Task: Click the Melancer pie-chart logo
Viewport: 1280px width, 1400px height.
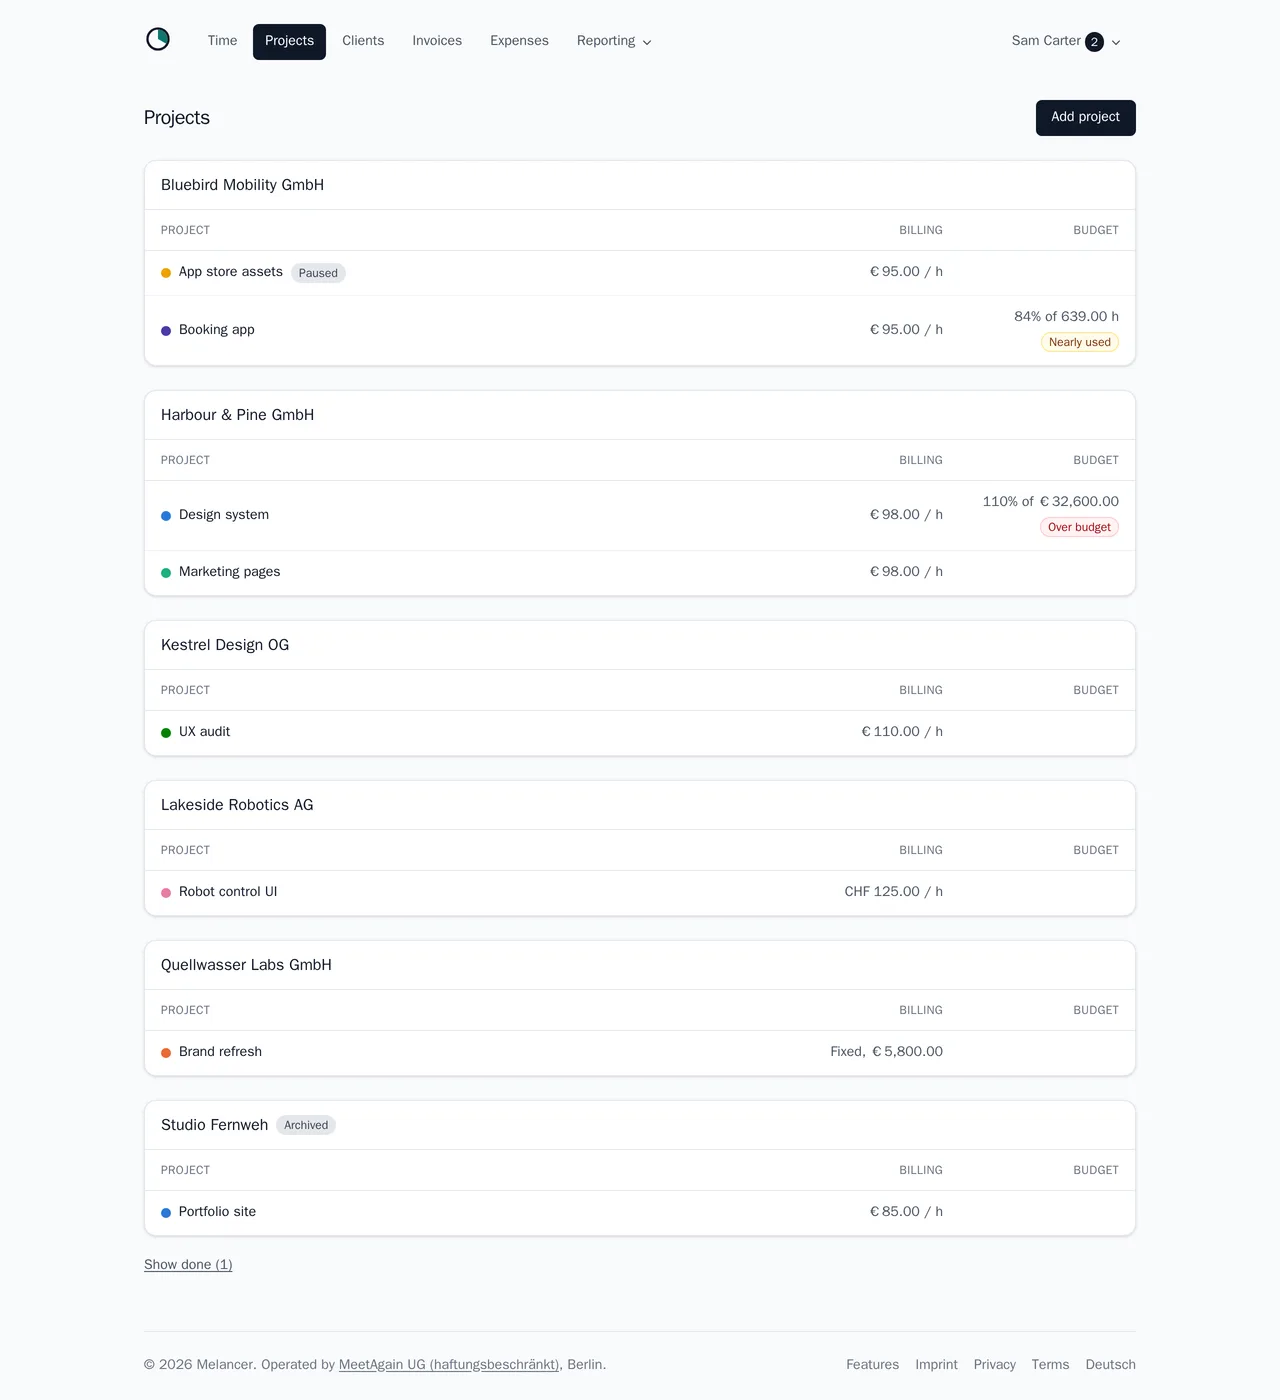Action: [x=158, y=40]
